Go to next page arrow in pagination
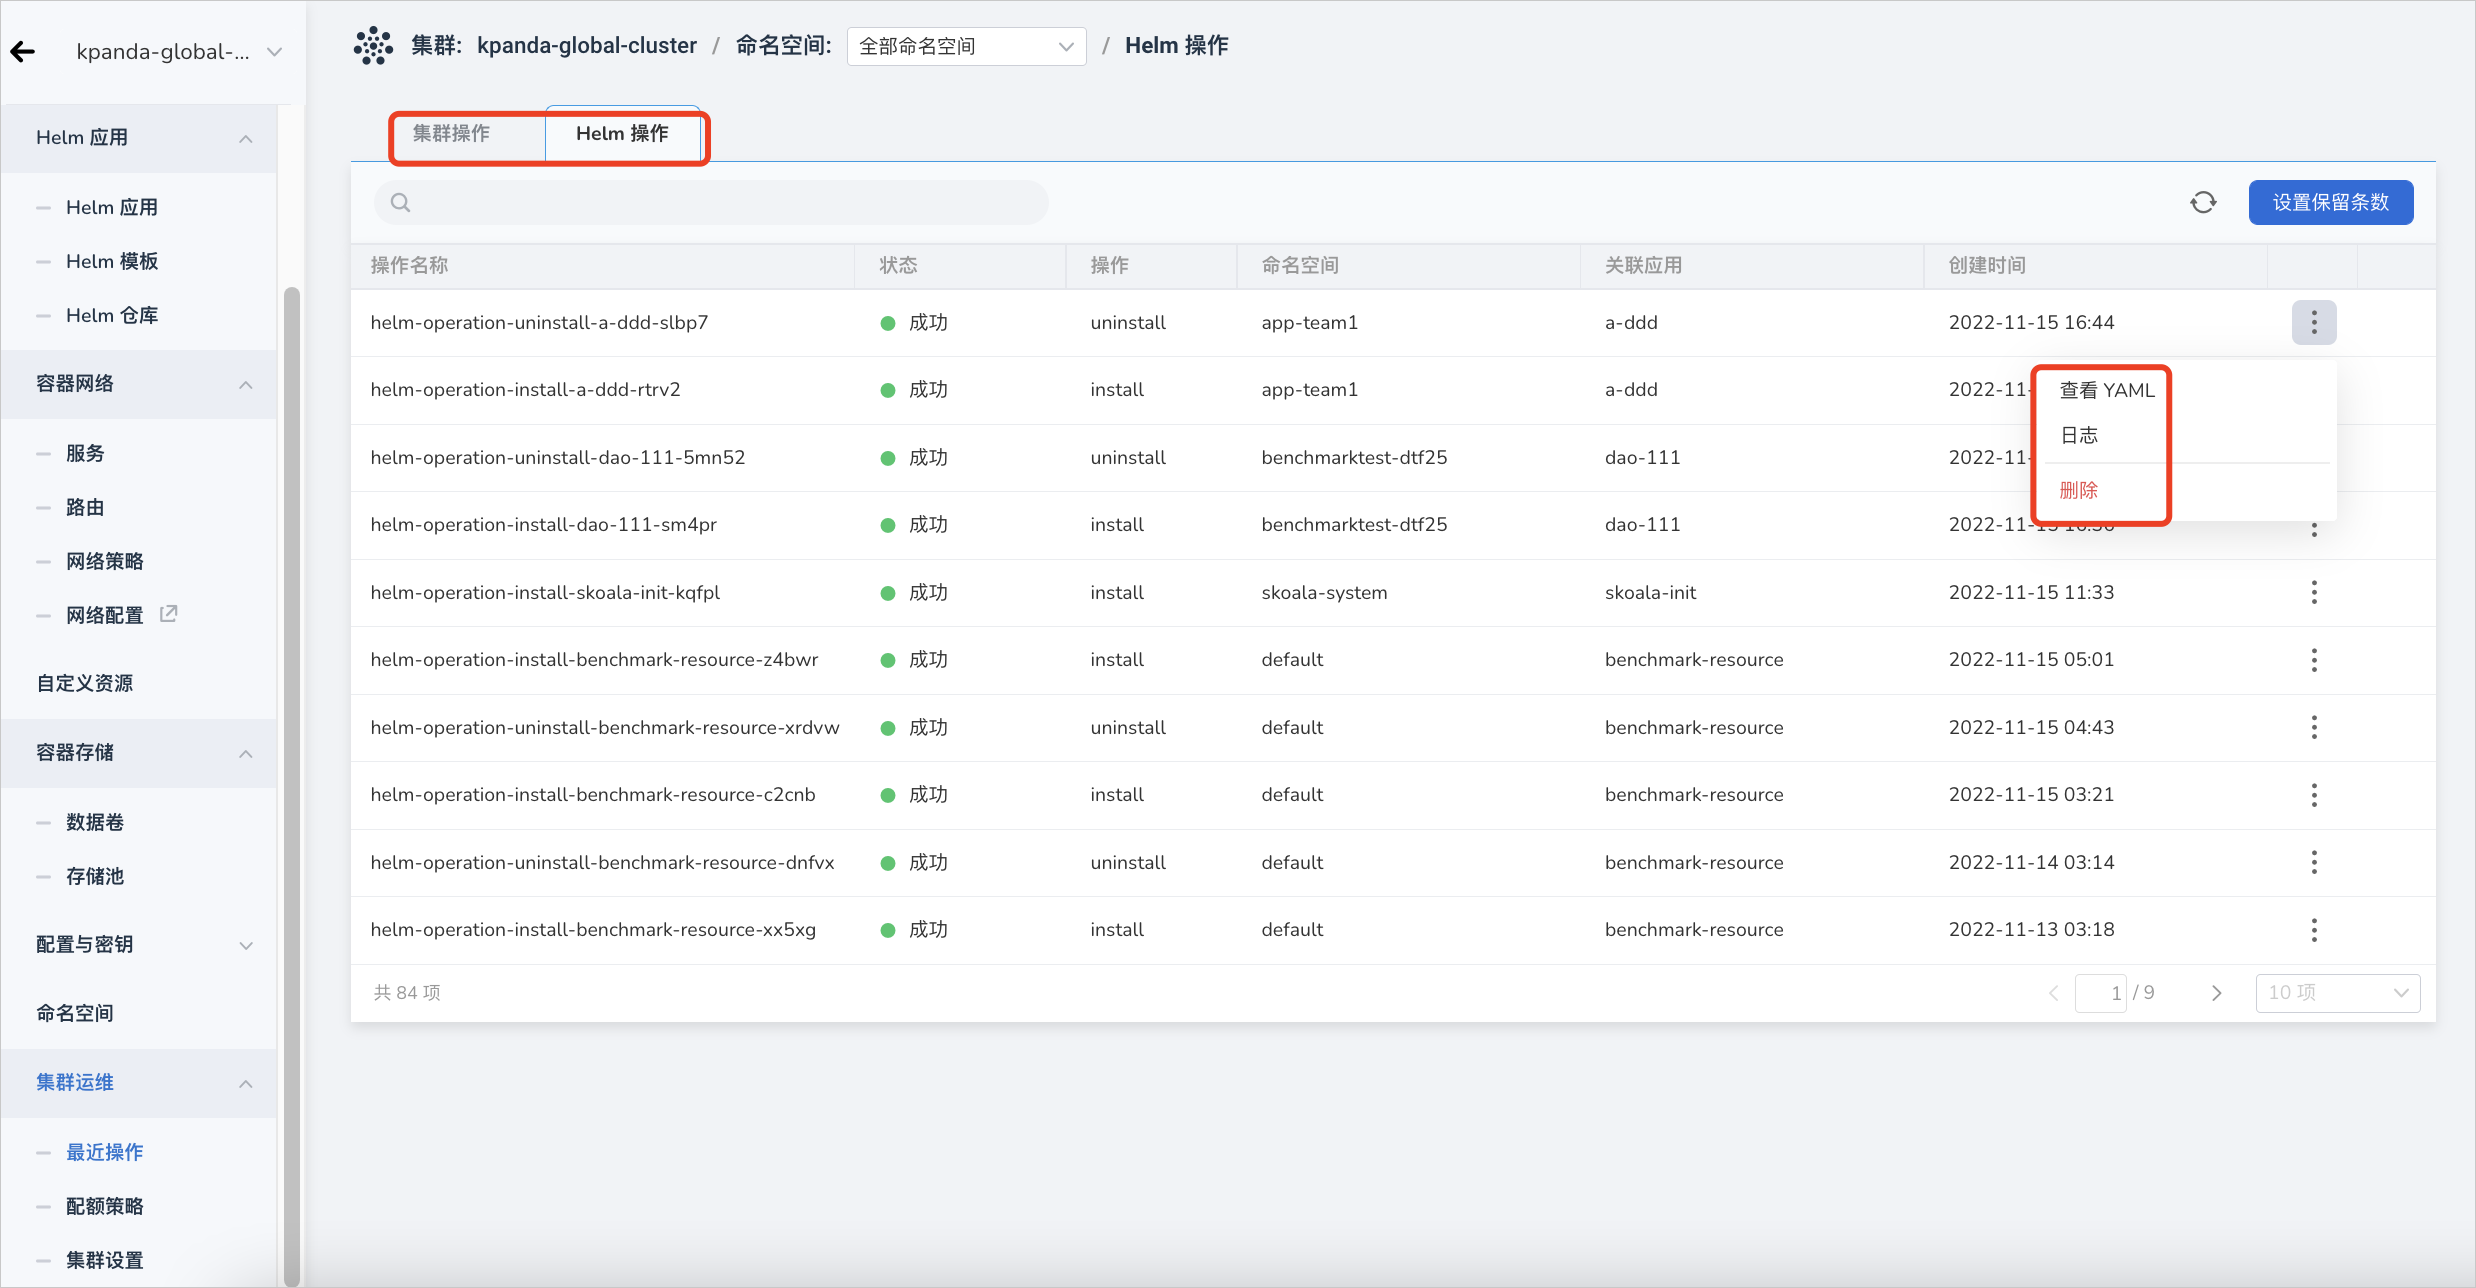 [2216, 993]
